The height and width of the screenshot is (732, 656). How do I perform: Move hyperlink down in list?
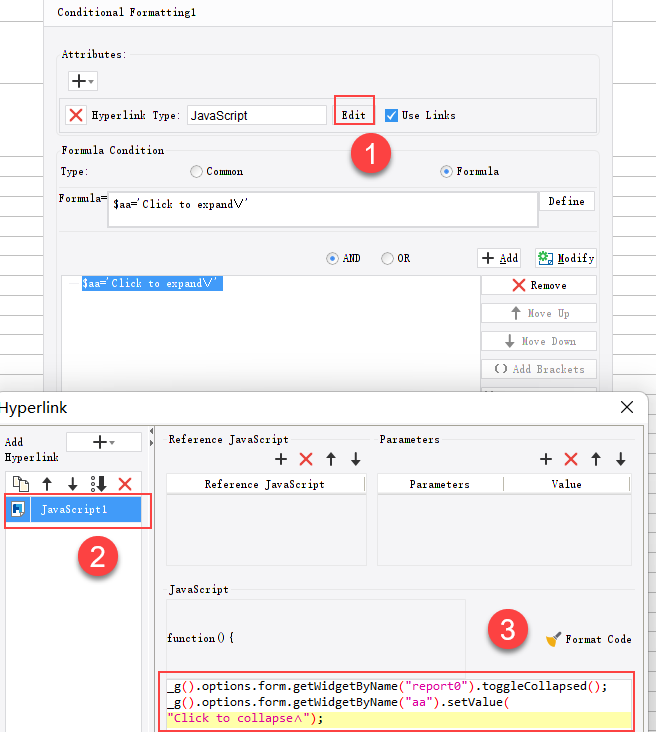pyautogui.click(x=72, y=484)
